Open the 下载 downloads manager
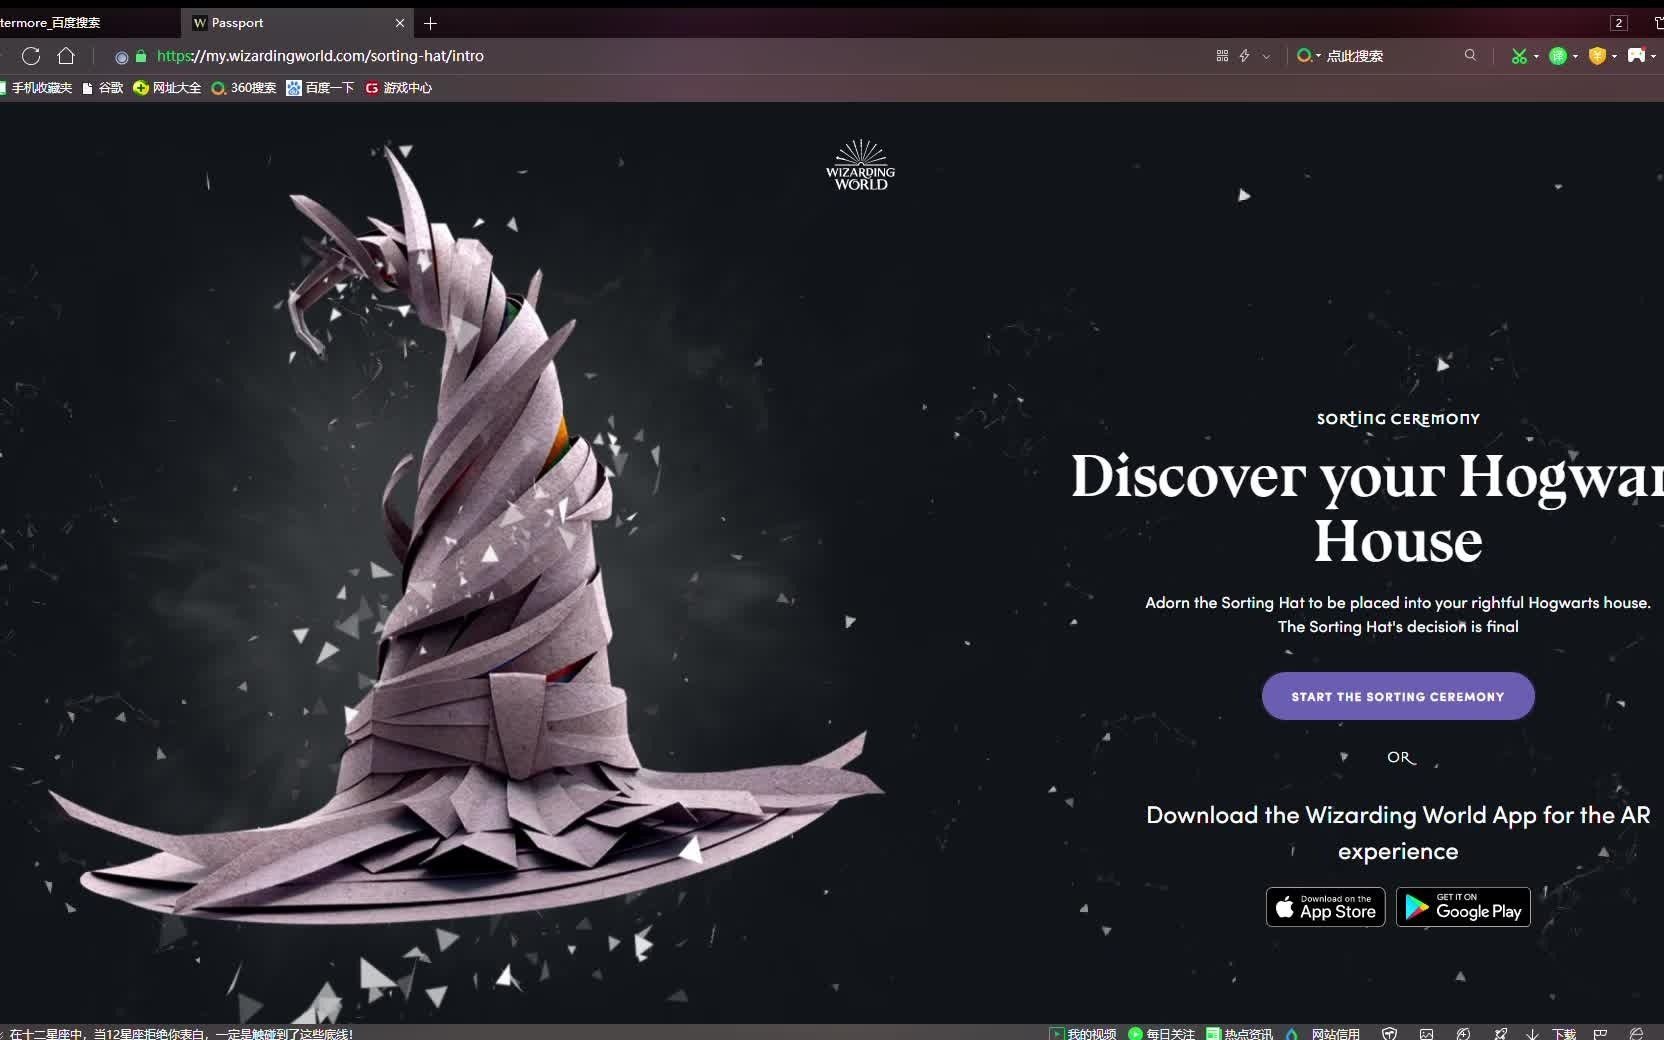The height and width of the screenshot is (1040, 1664). [1552, 1033]
